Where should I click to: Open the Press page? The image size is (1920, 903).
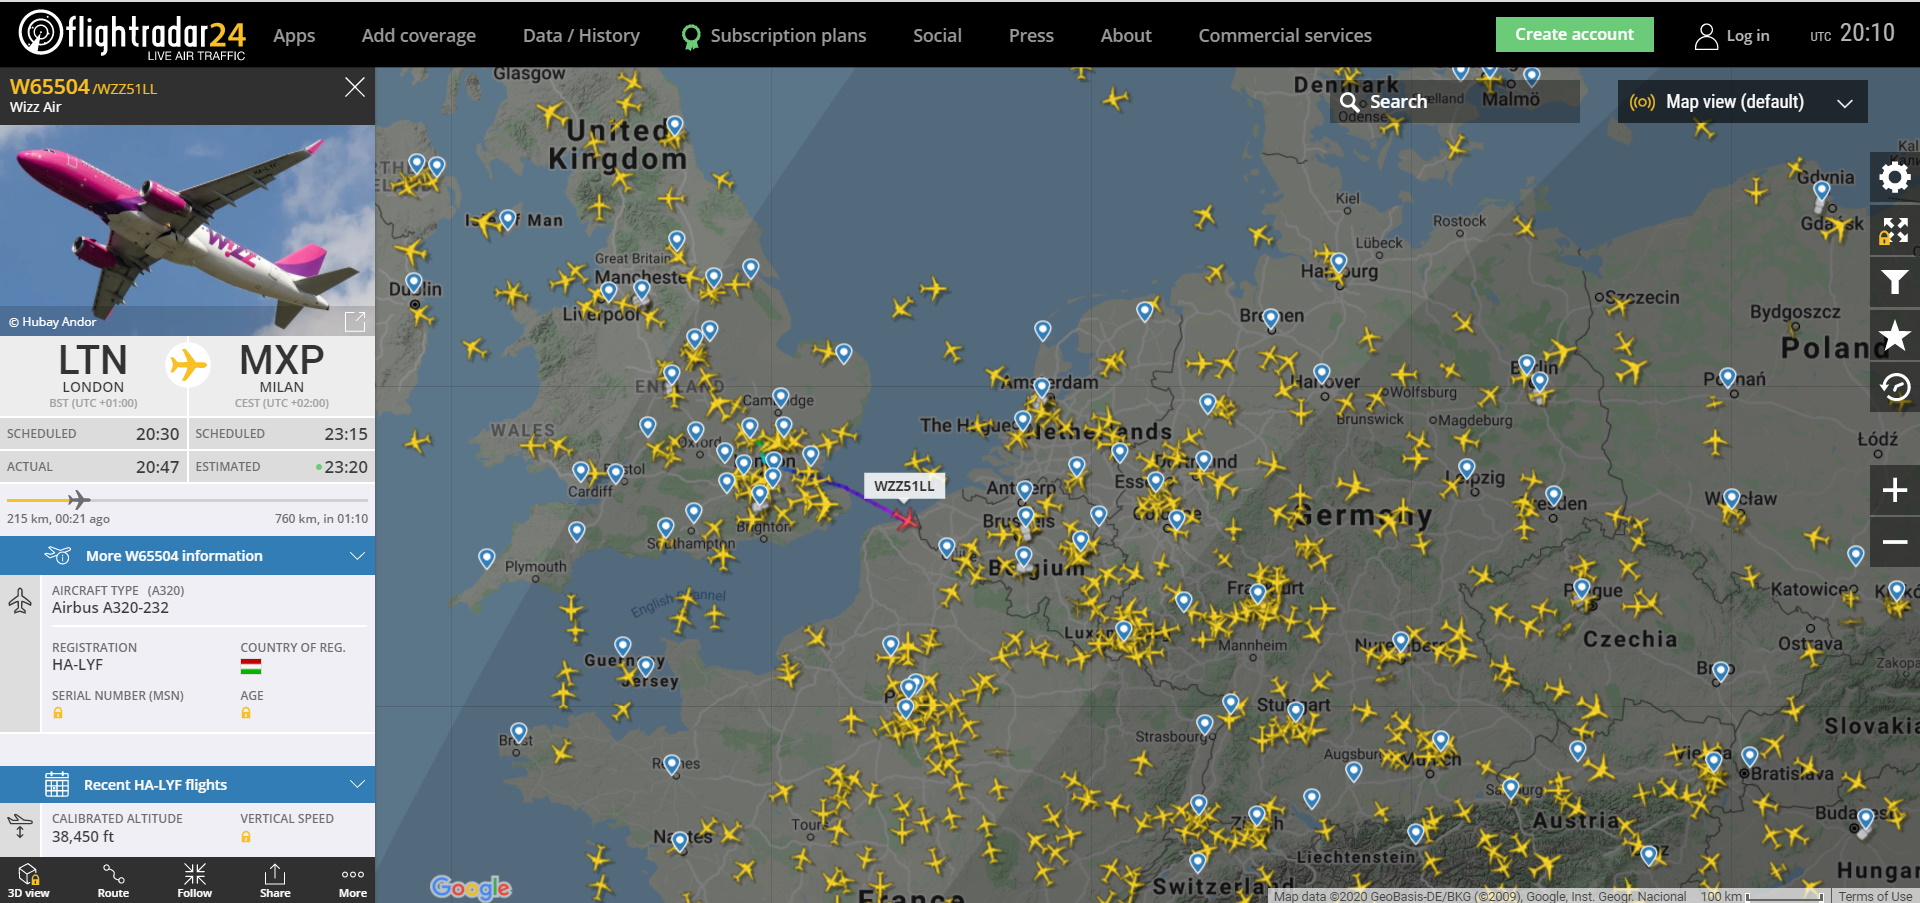point(1031,36)
